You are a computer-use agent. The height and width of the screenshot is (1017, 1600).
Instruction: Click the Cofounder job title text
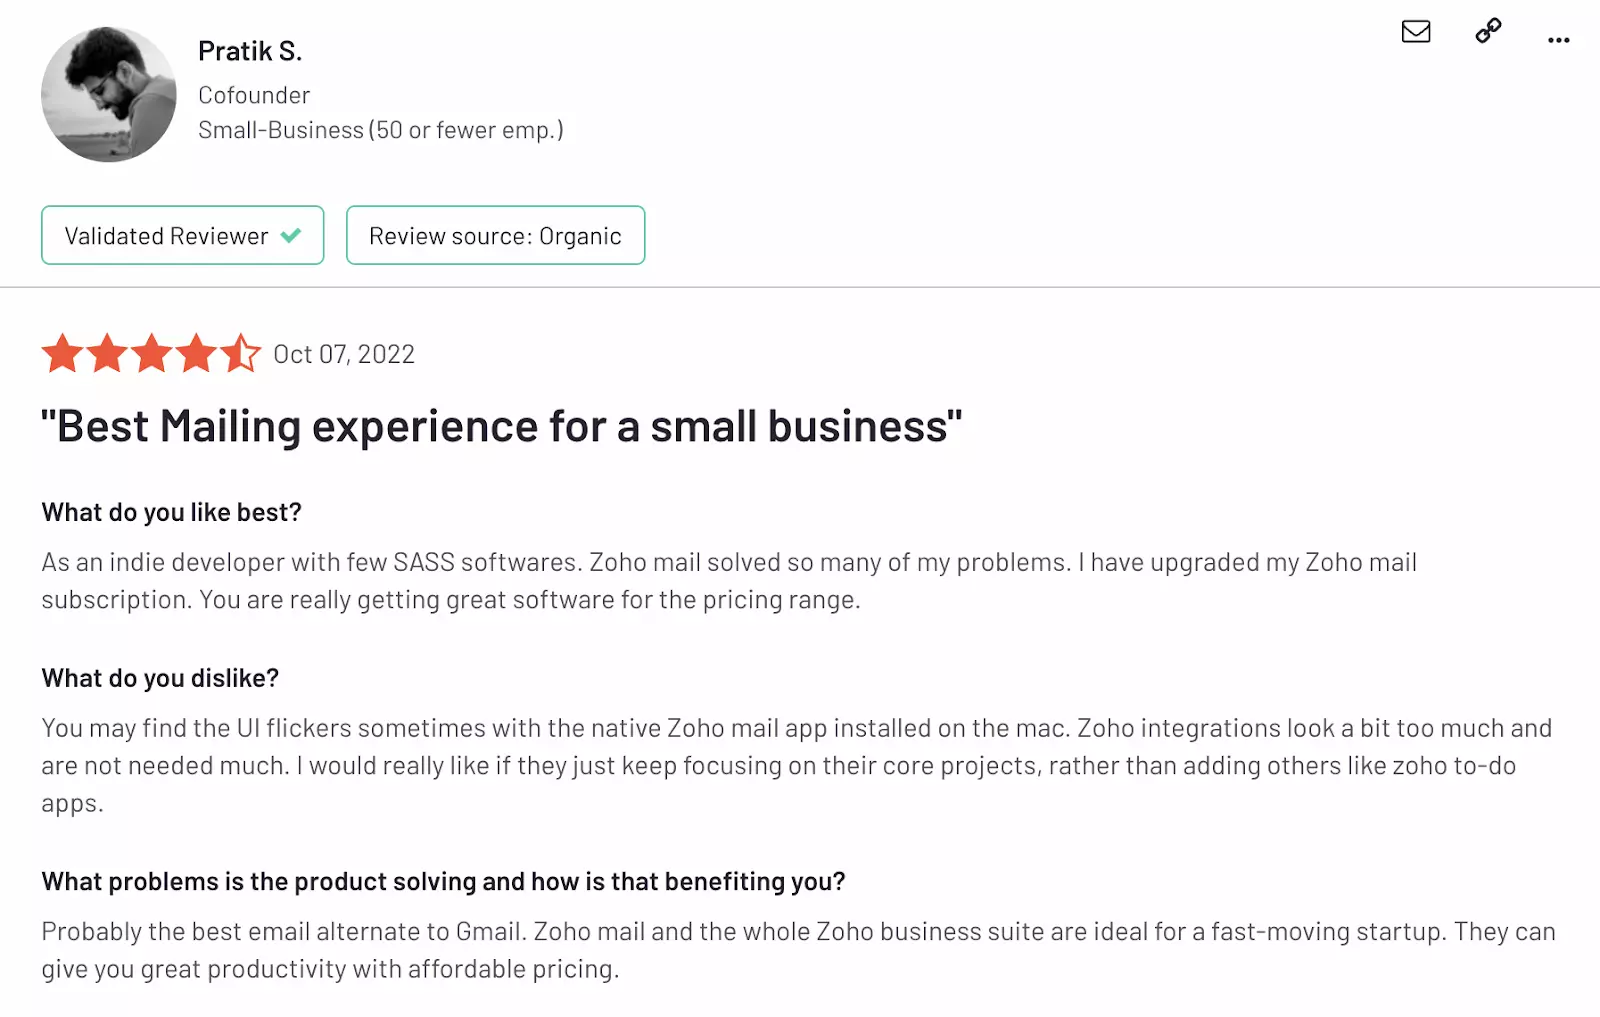click(x=254, y=96)
